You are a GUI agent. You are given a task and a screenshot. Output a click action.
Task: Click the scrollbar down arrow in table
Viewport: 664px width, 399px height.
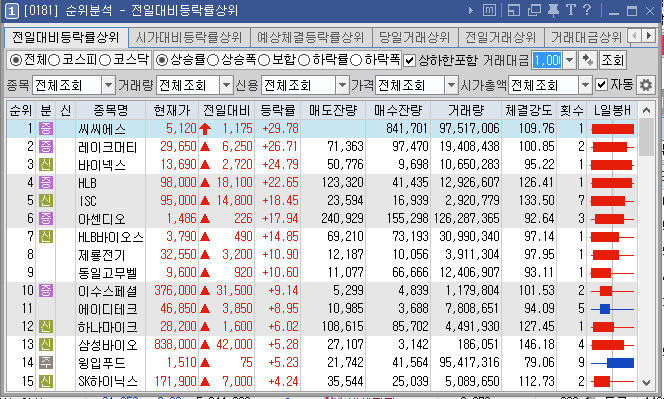(646, 382)
